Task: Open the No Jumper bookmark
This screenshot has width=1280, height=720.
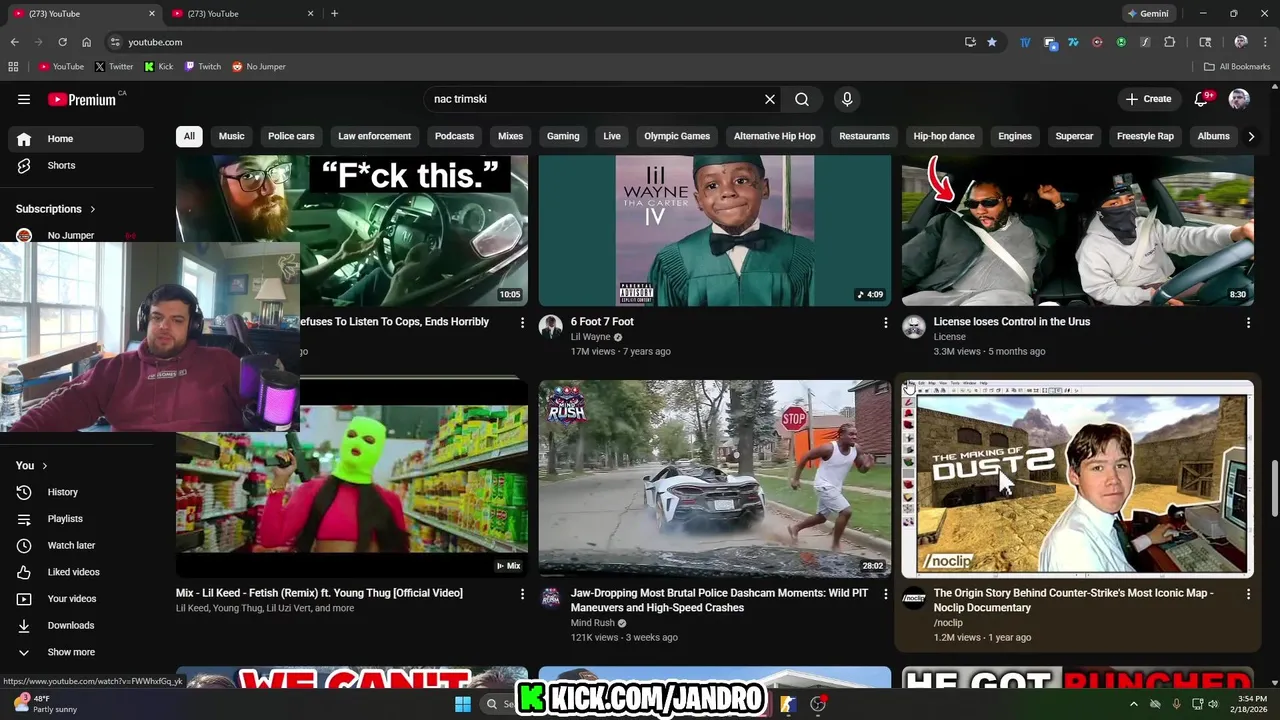Action: 259,67
